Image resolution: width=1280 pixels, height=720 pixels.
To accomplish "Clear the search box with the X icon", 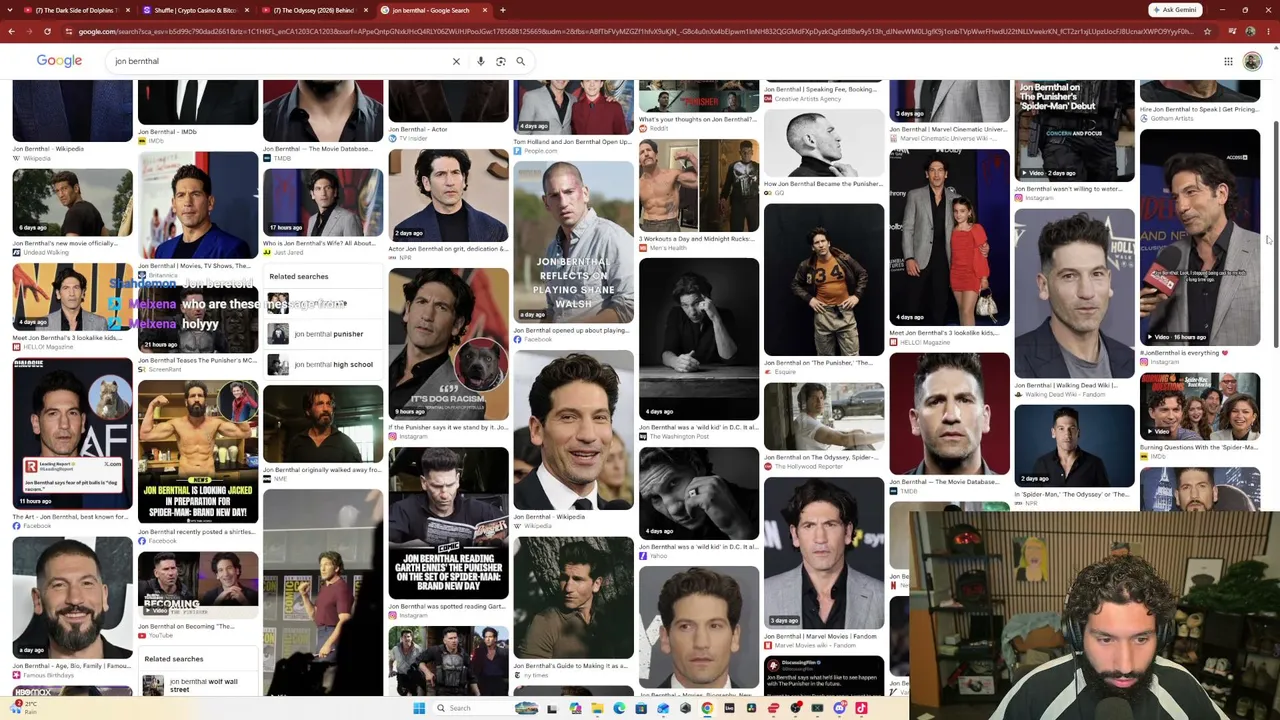I will [x=456, y=61].
